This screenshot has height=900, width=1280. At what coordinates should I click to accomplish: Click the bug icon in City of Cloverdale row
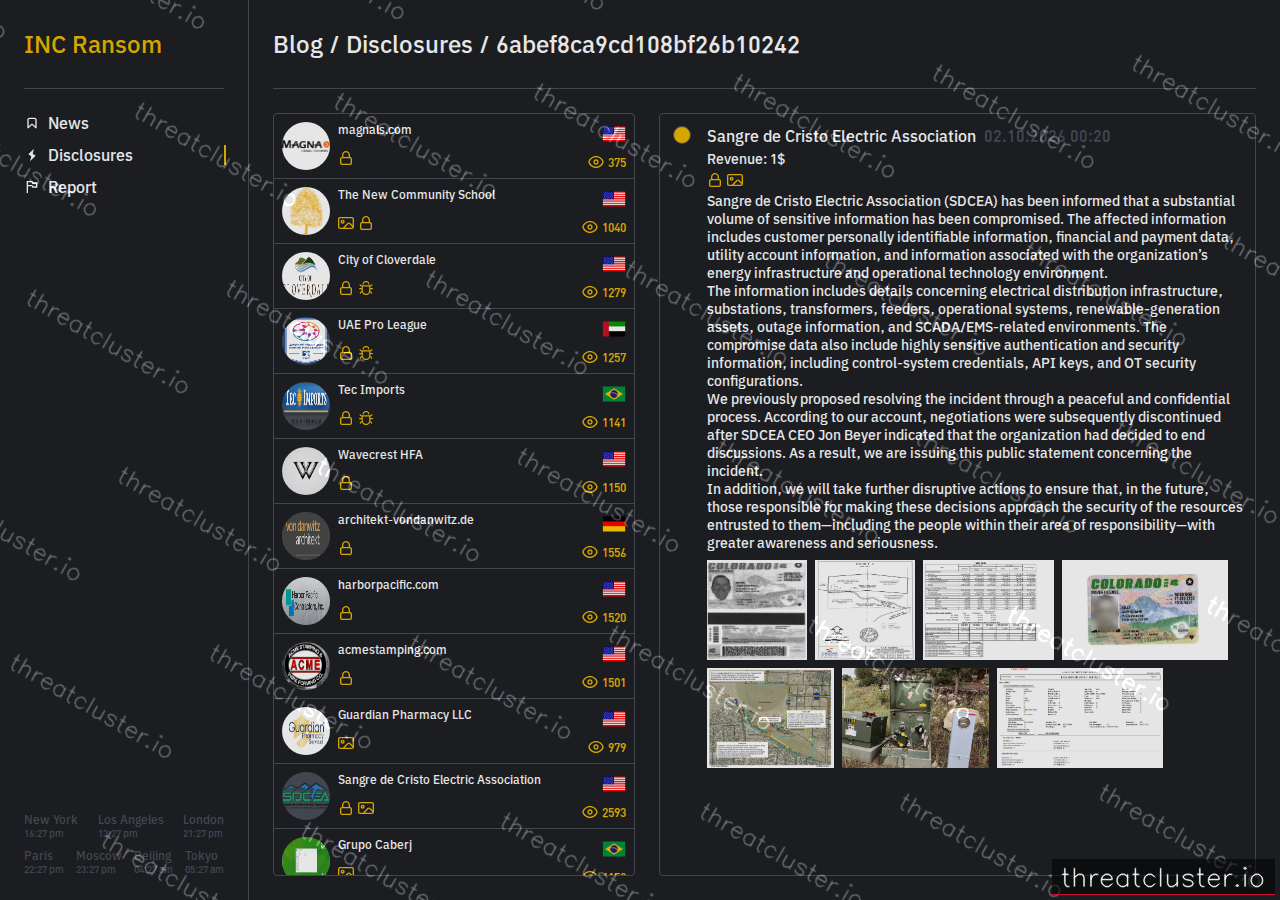[366, 288]
